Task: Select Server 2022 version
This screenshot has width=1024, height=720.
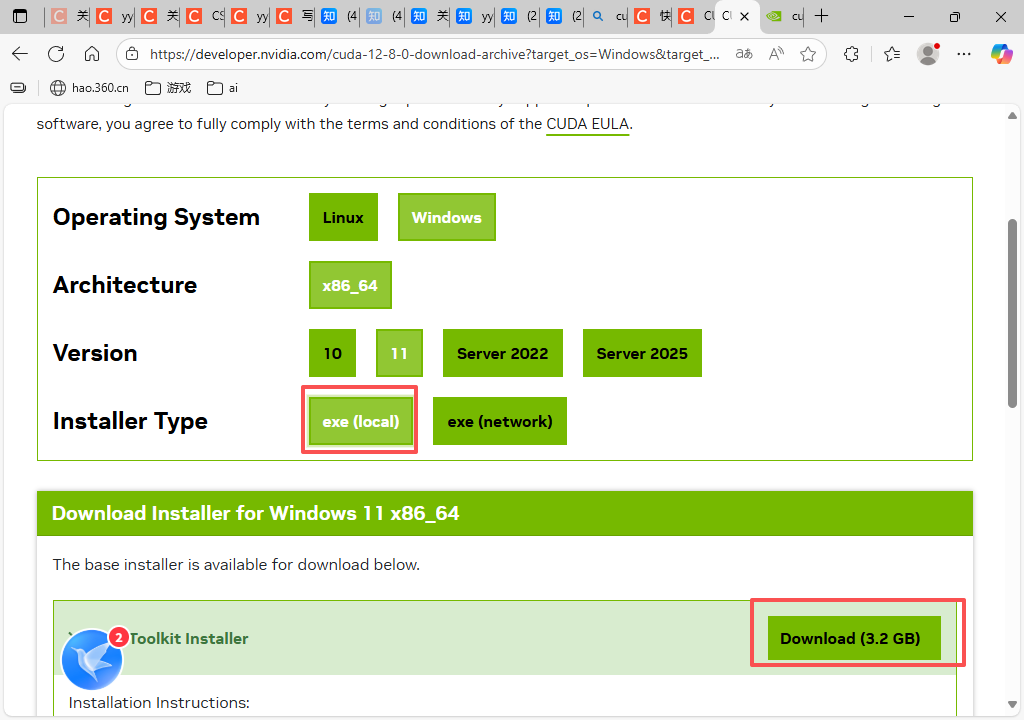Action: (503, 353)
